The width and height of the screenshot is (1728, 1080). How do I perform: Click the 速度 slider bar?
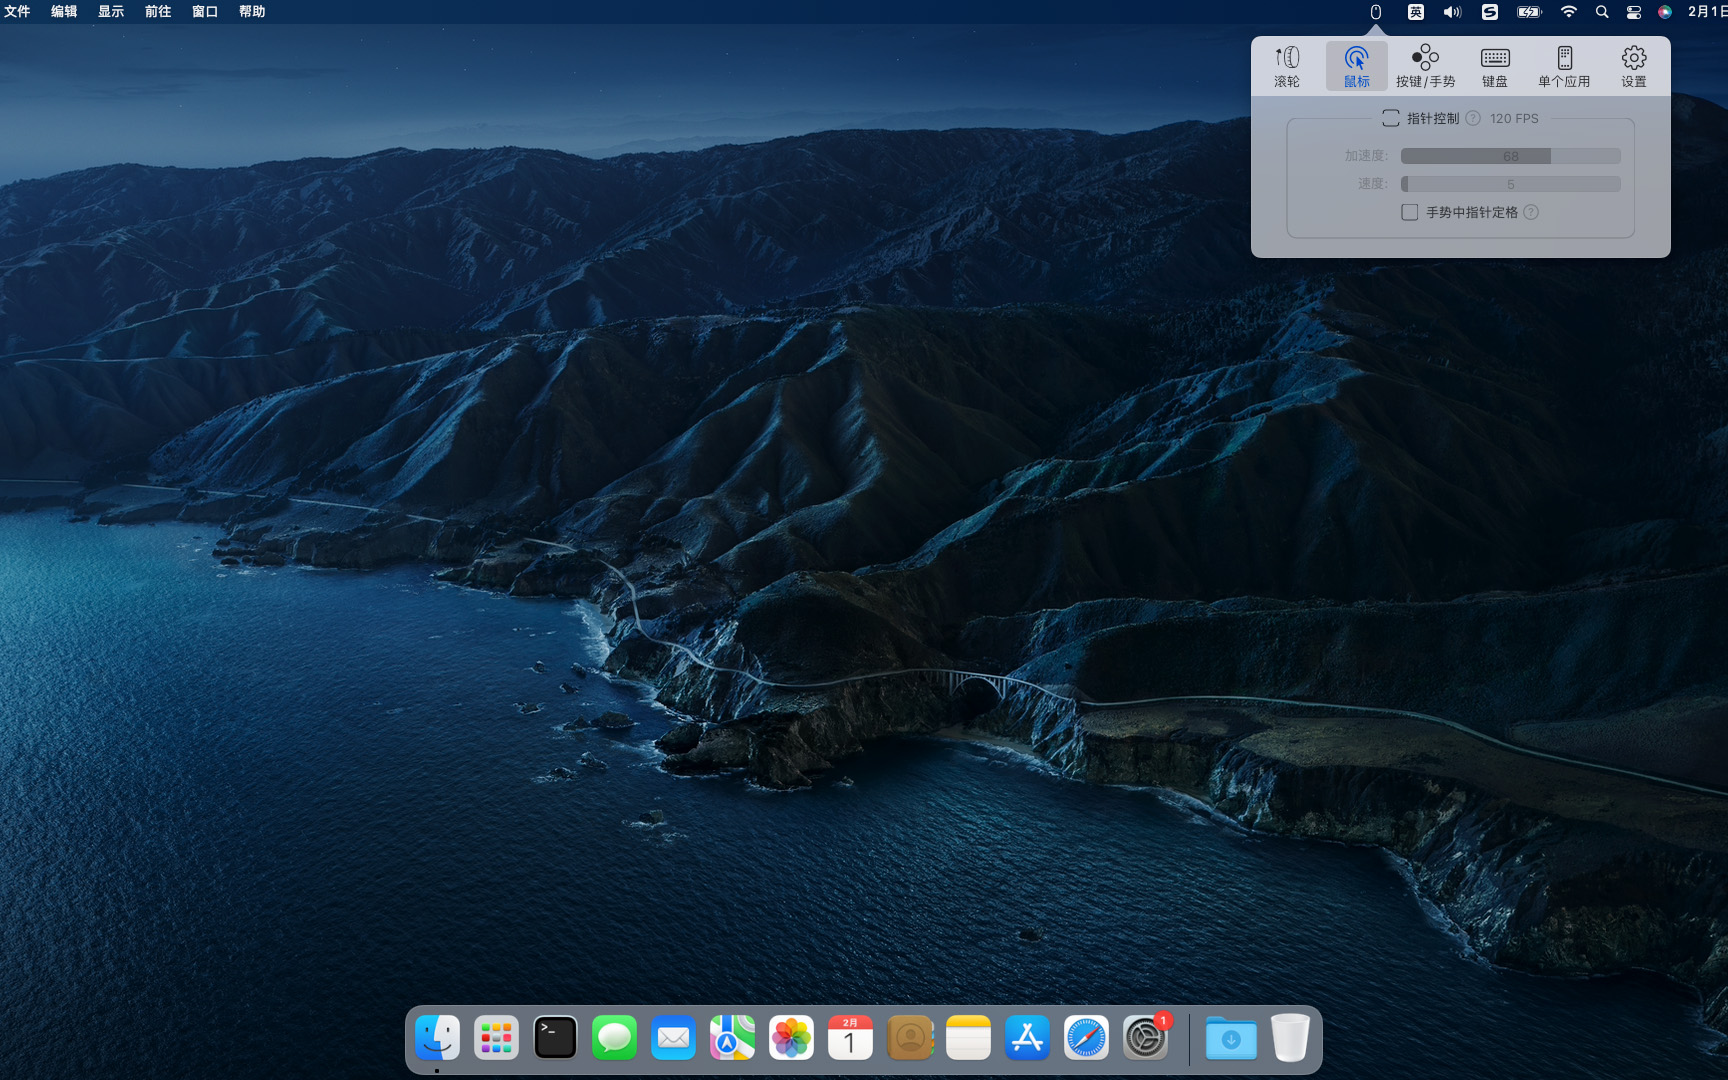[1510, 184]
